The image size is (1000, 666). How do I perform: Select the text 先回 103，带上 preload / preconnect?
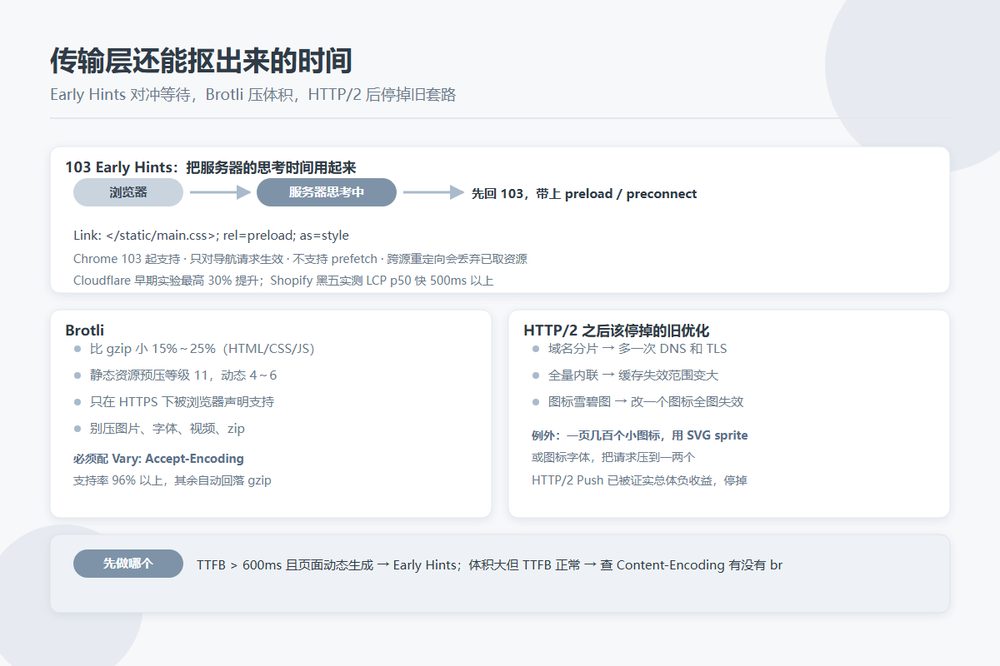point(584,193)
